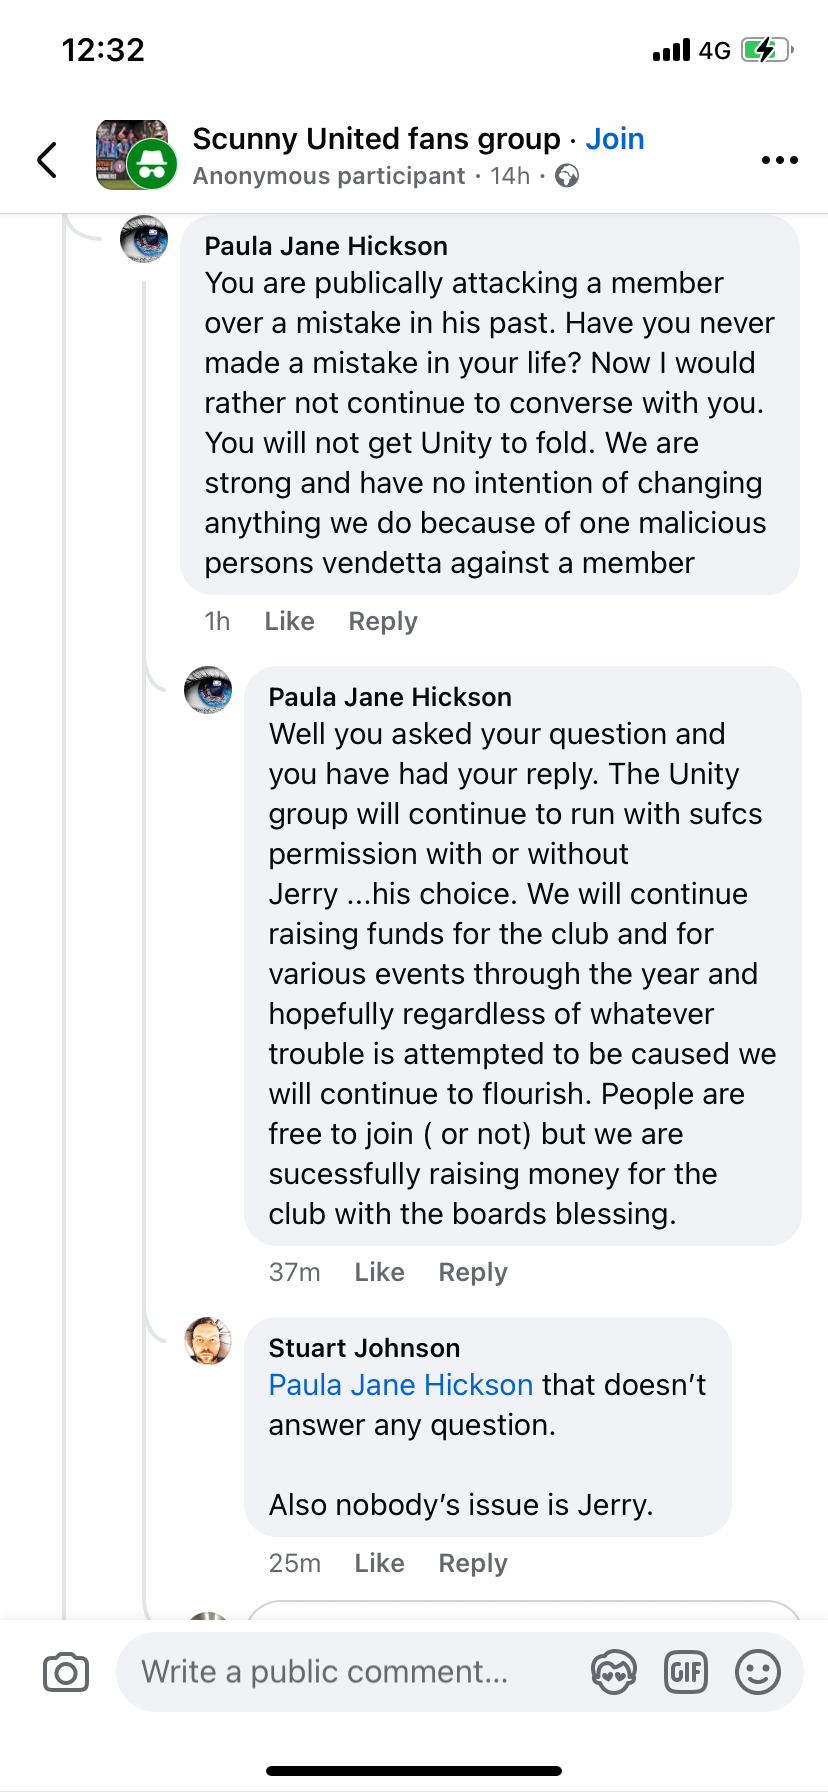Like Stuart Johnson's comment
This screenshot has height=1792, width=828.
click(x=379, y=1563)
